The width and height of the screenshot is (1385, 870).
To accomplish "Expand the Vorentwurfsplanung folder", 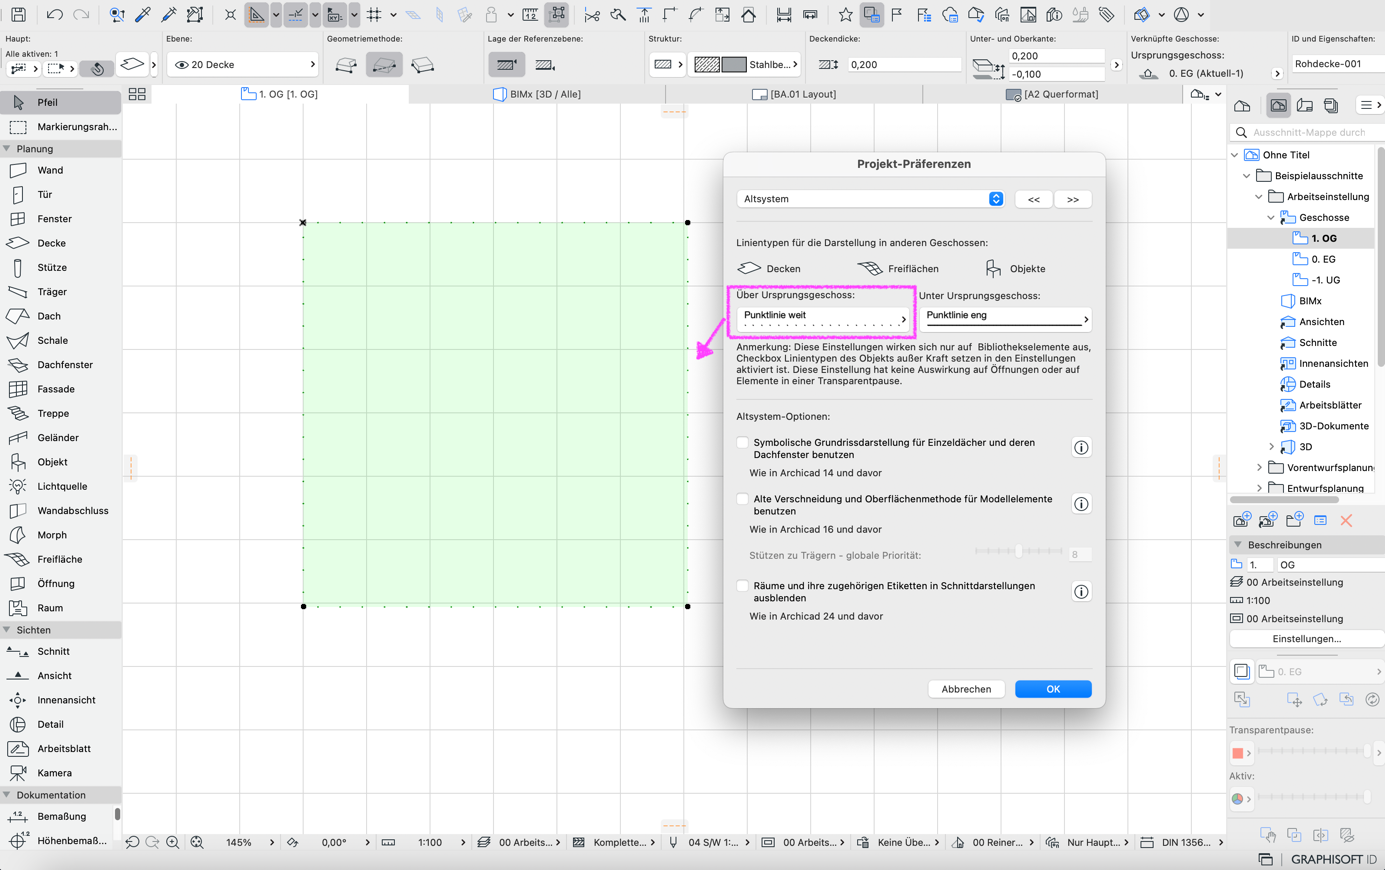I will pos(1259,468).
